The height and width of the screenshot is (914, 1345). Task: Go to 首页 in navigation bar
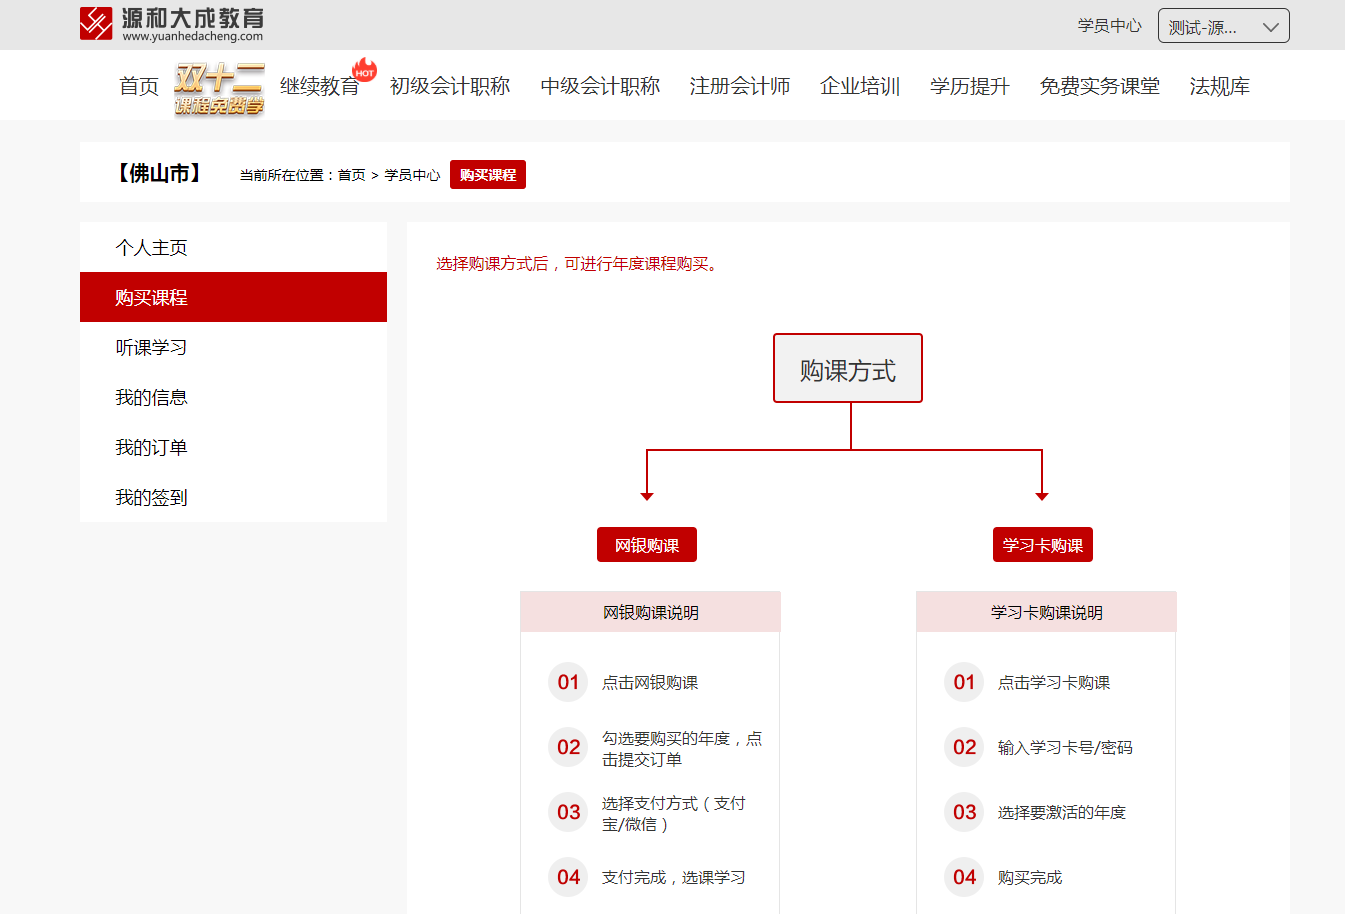coord(139,87)
